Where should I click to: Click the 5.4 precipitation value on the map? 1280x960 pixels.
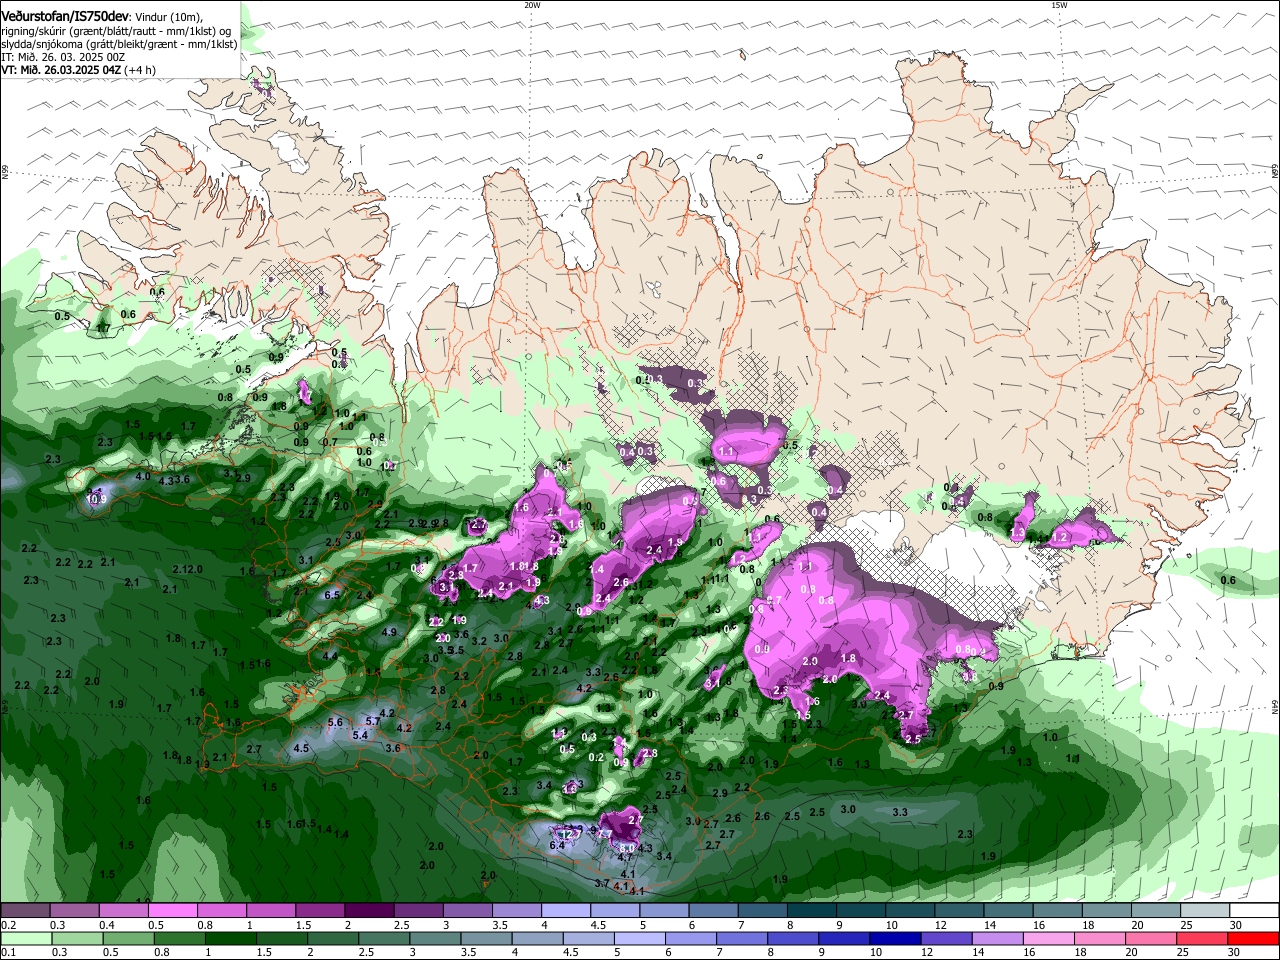360,735
